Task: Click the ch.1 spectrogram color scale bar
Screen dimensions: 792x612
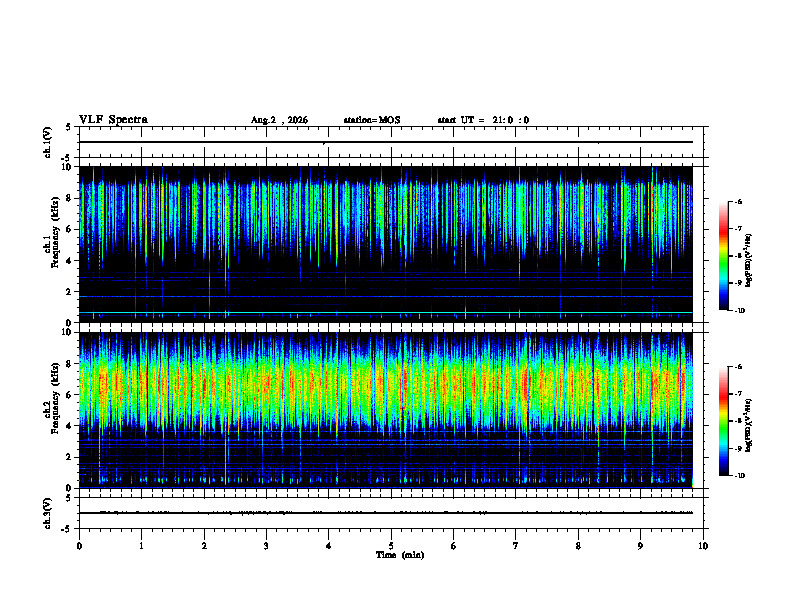Action: click(723, 256)
